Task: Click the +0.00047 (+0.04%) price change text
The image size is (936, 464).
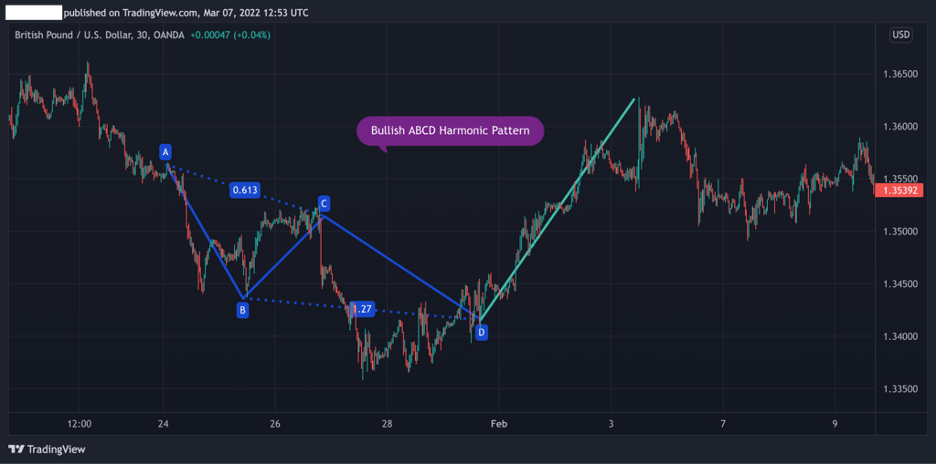Action: (230, 35)
